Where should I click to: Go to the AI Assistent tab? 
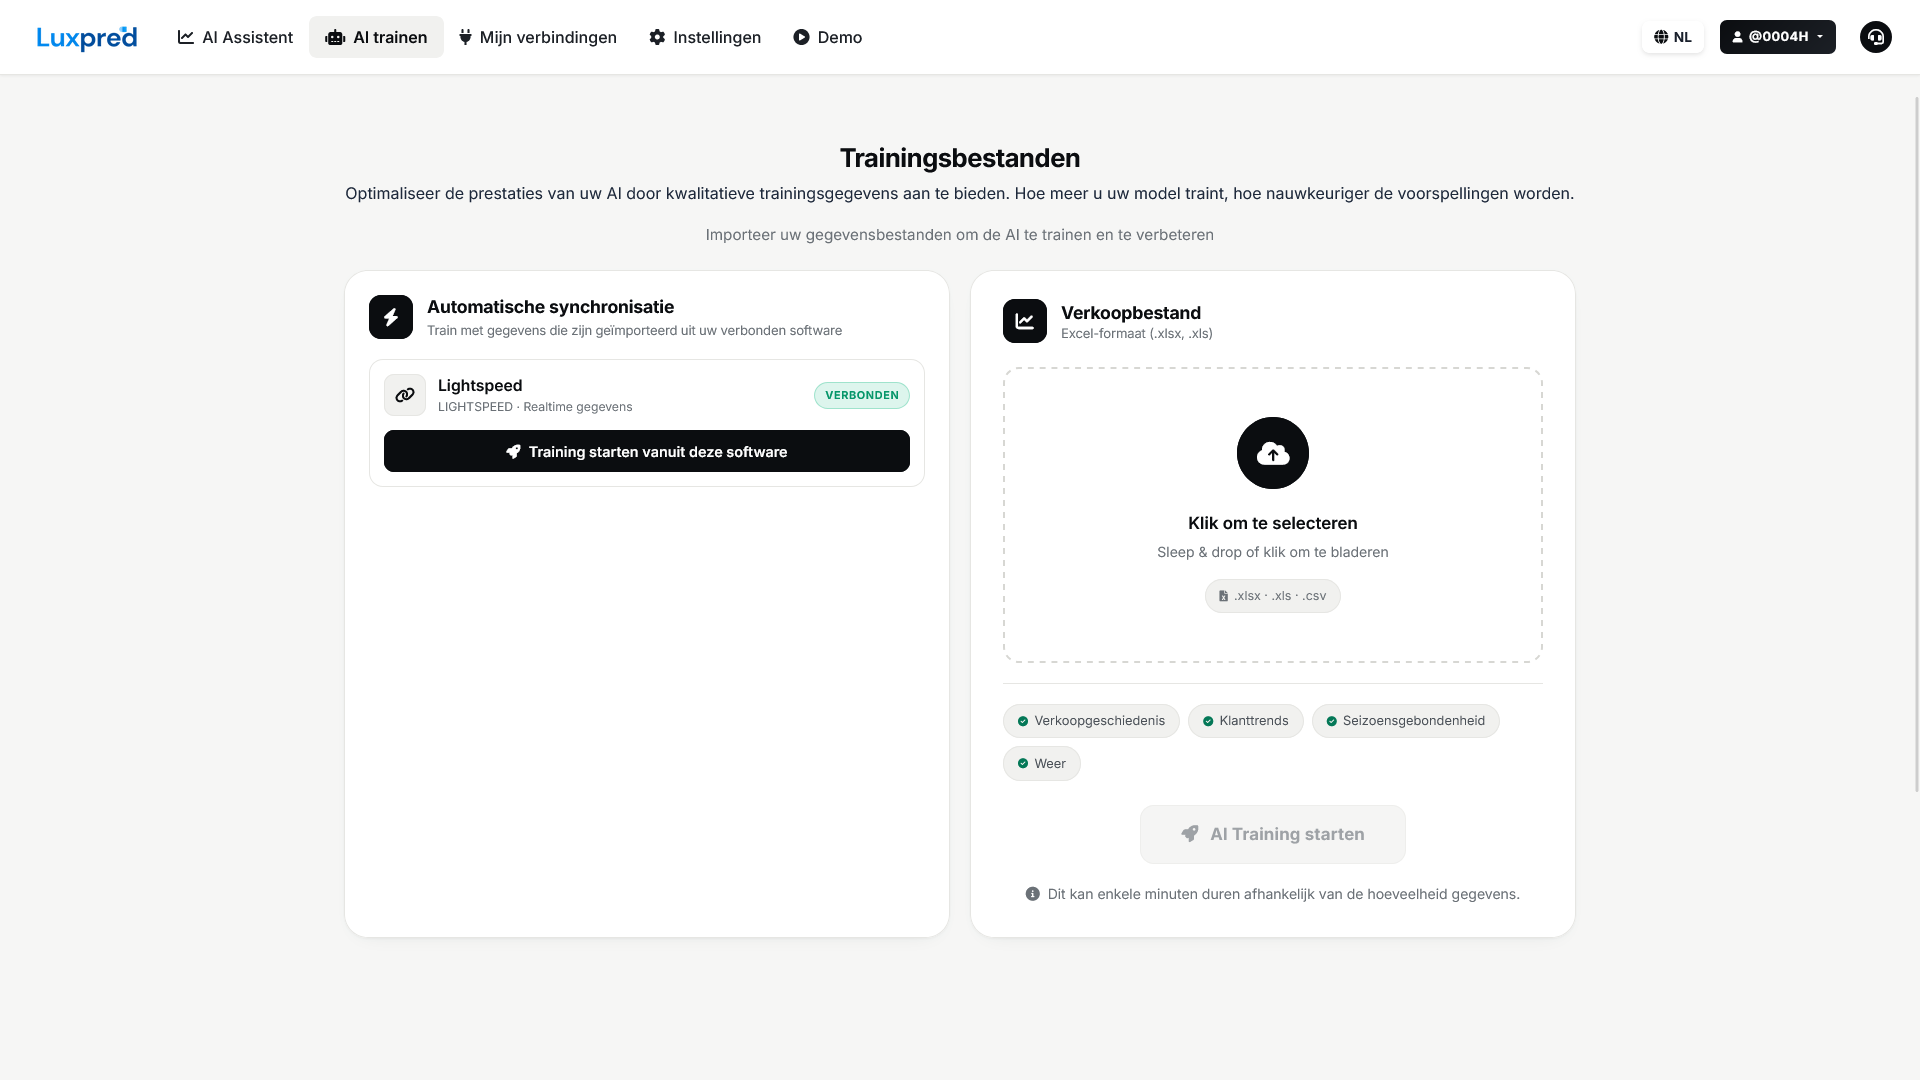click(x=235, y=37)
